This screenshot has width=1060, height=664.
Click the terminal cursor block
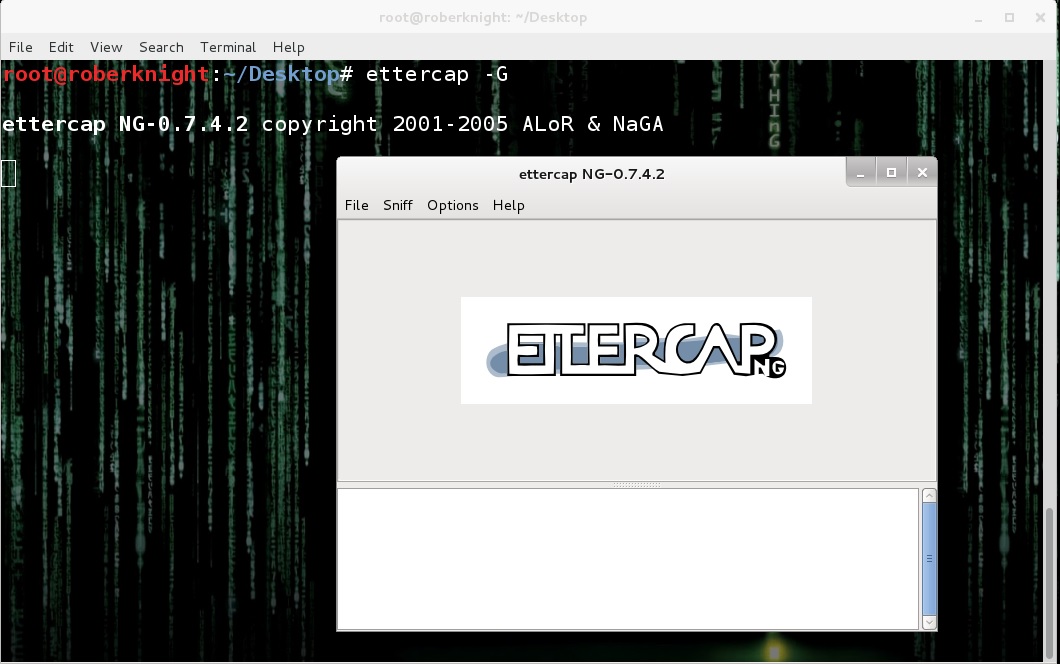pos(8,173)
